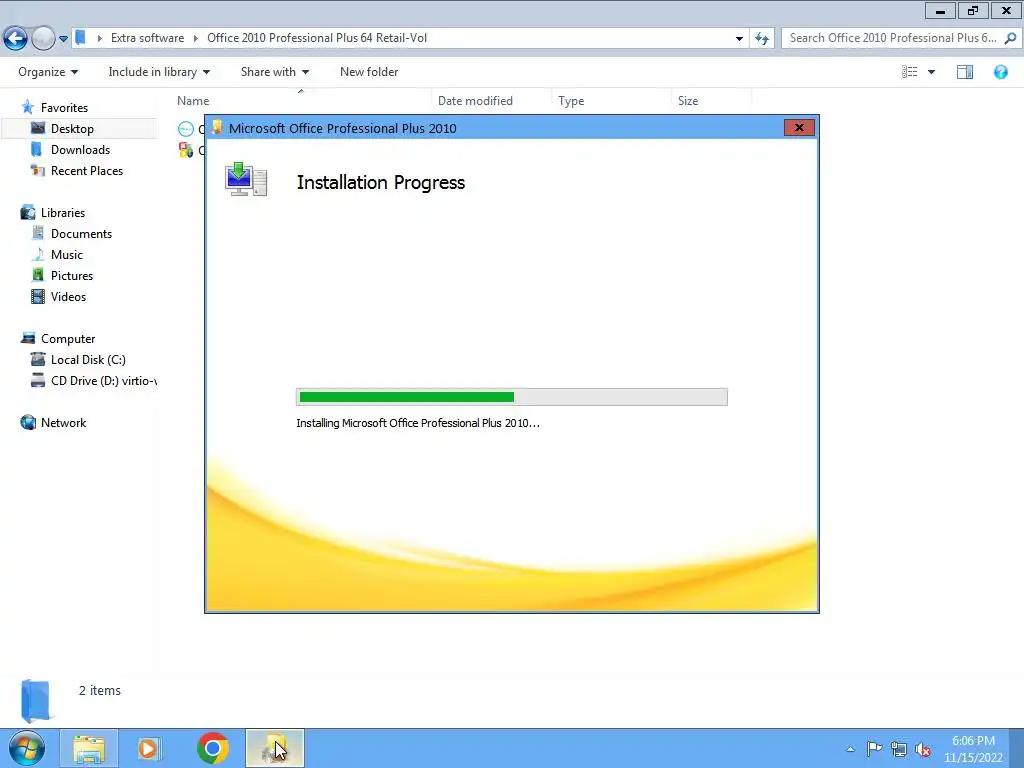The height and width of the screenshot is (768, 1024).
Task: Open the Music library
Action: 67,255
